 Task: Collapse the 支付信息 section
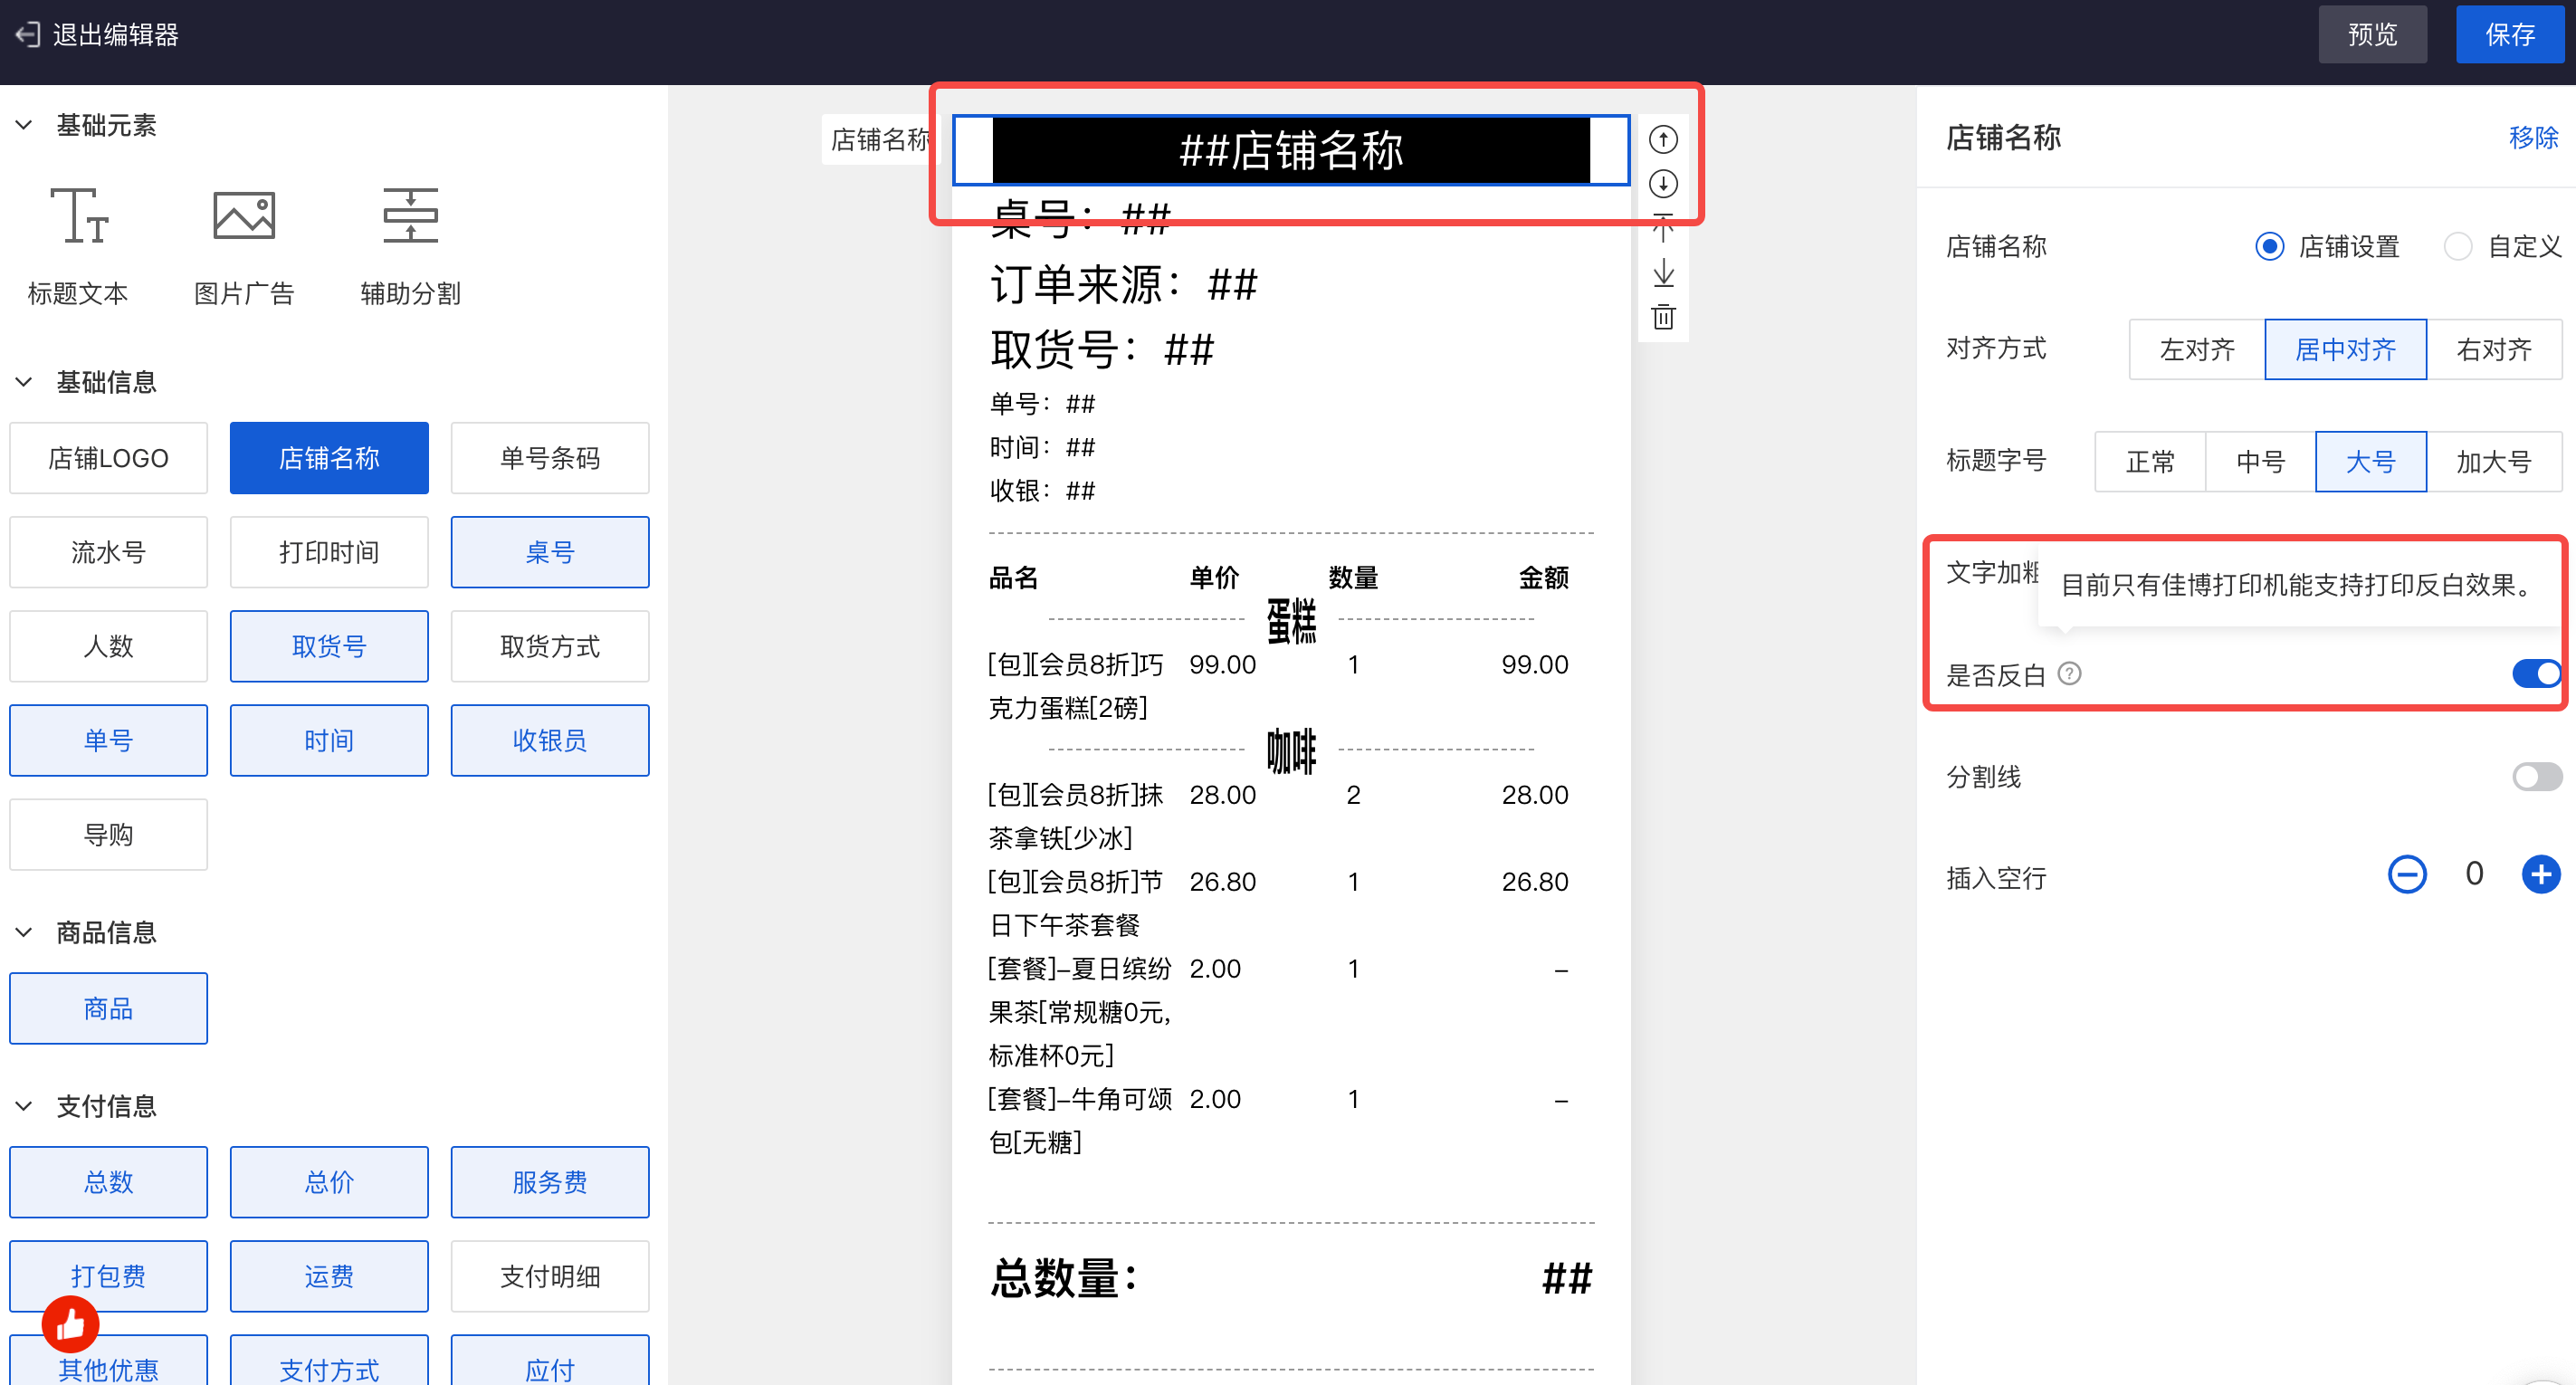coord(24,1106)
